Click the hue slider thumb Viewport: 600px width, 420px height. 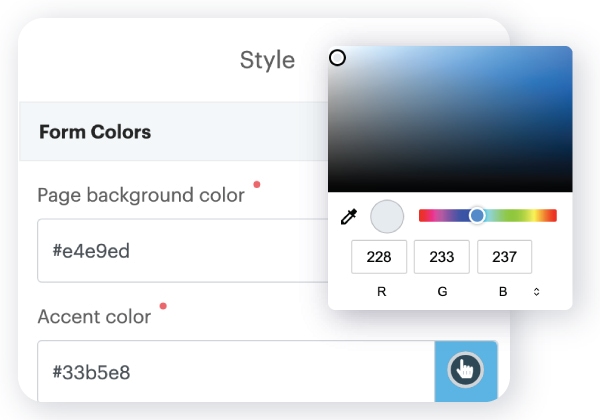coord(477,215)
